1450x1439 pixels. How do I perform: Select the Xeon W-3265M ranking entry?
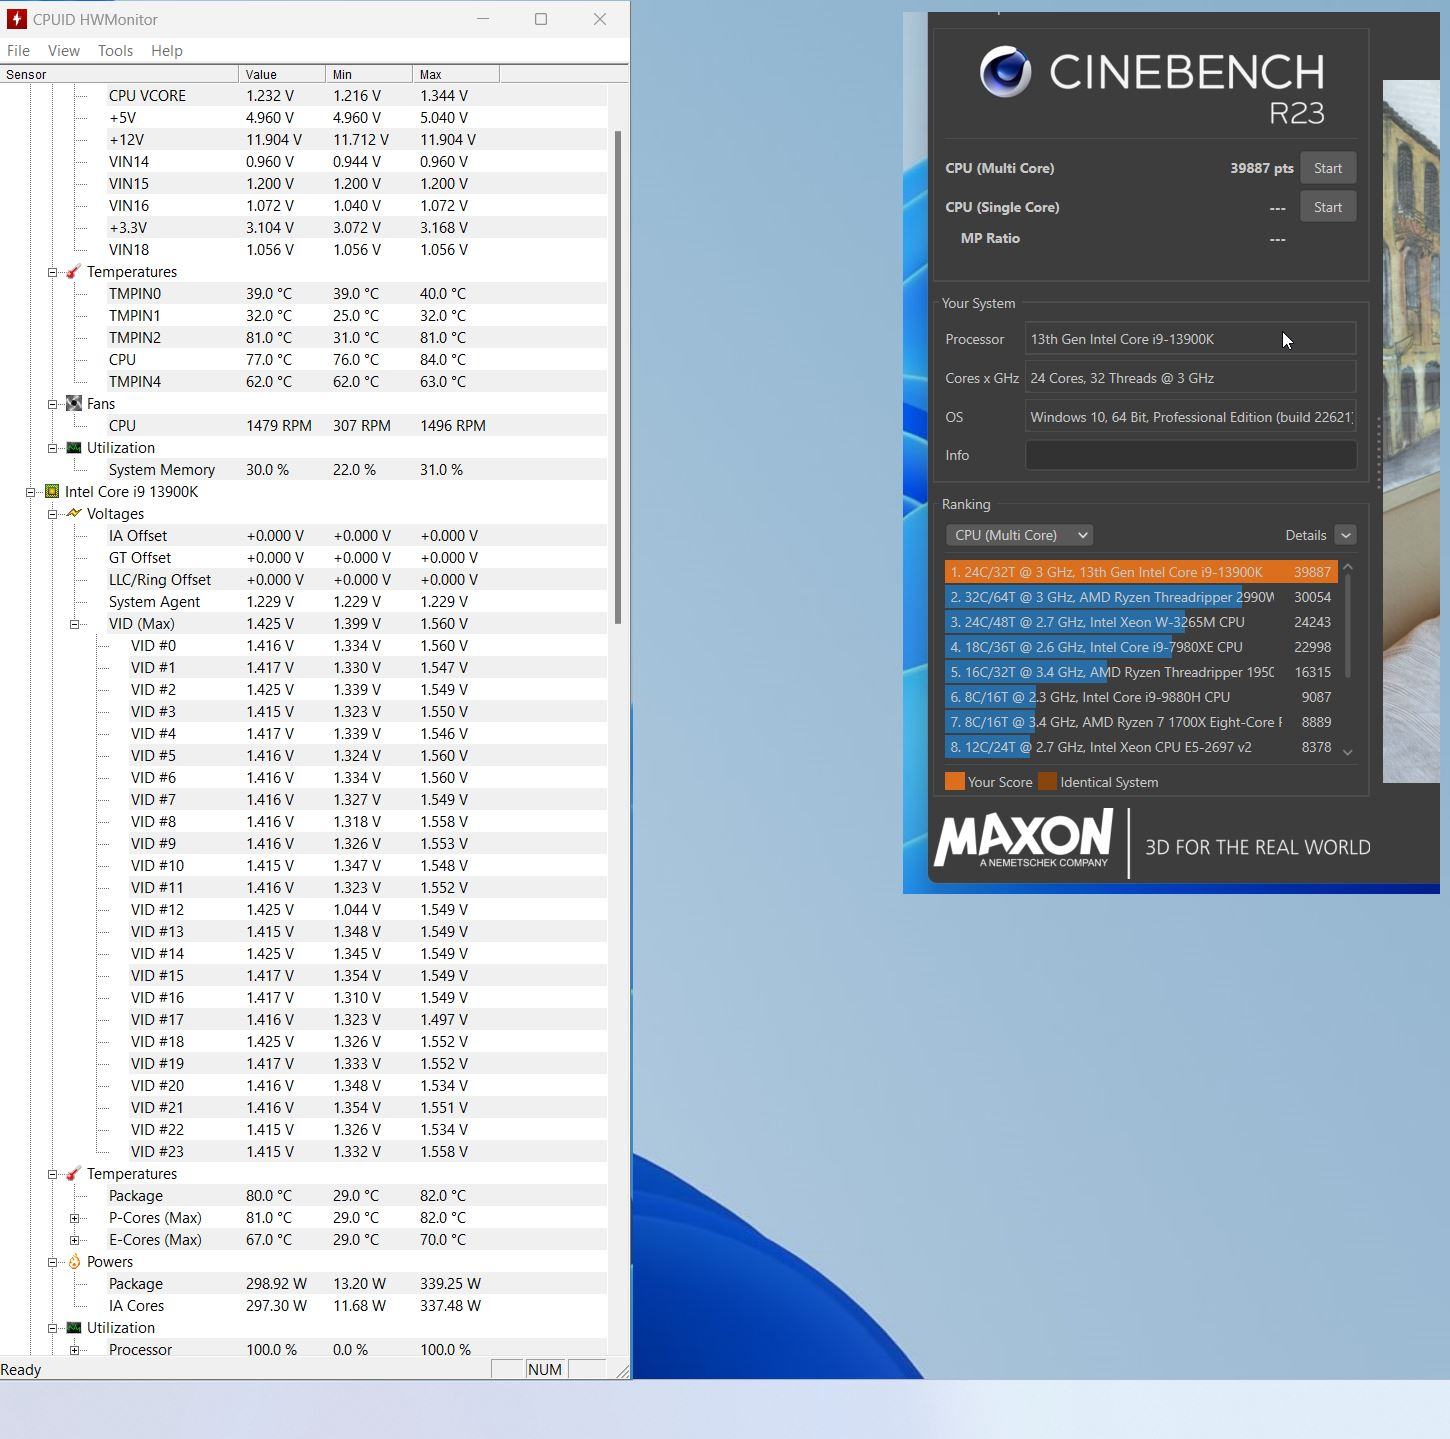click(1141, 622)
